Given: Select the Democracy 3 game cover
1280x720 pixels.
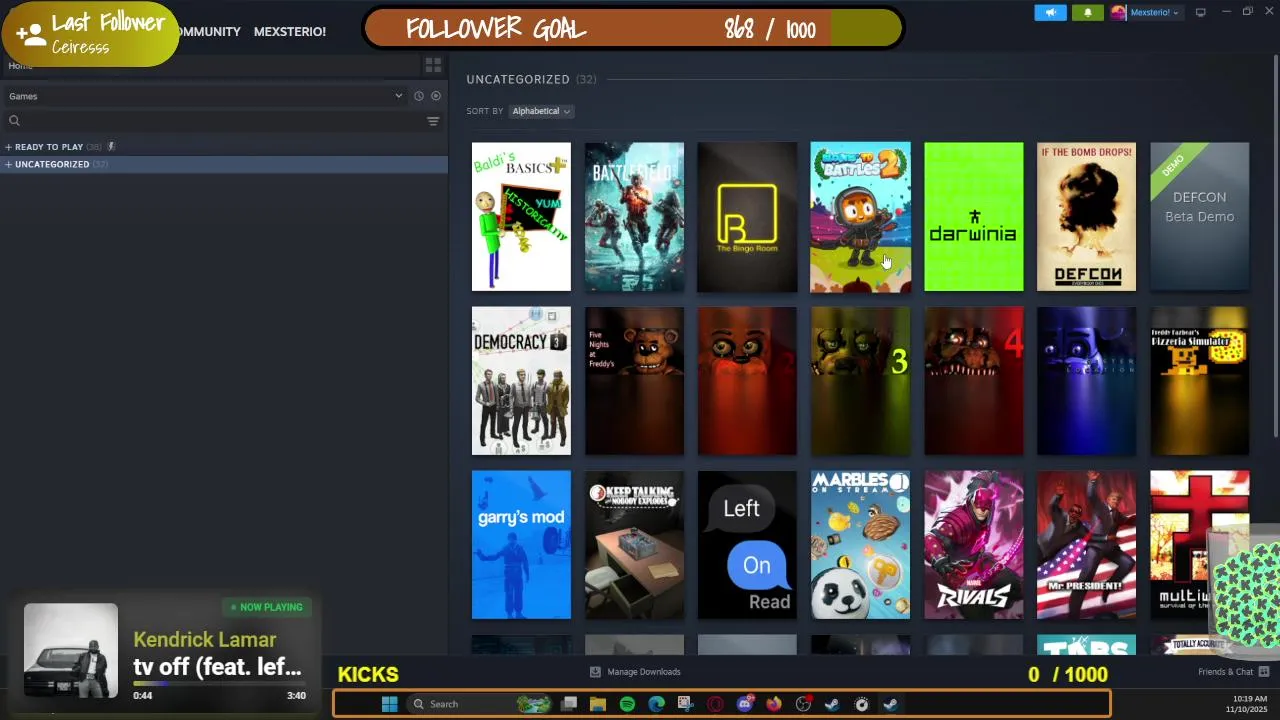Looking at the screenshot, I should tap(521, 381).
